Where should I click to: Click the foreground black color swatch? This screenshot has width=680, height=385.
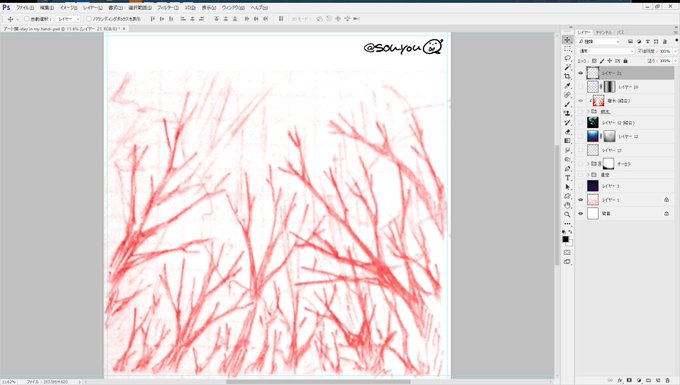[566, 239]
